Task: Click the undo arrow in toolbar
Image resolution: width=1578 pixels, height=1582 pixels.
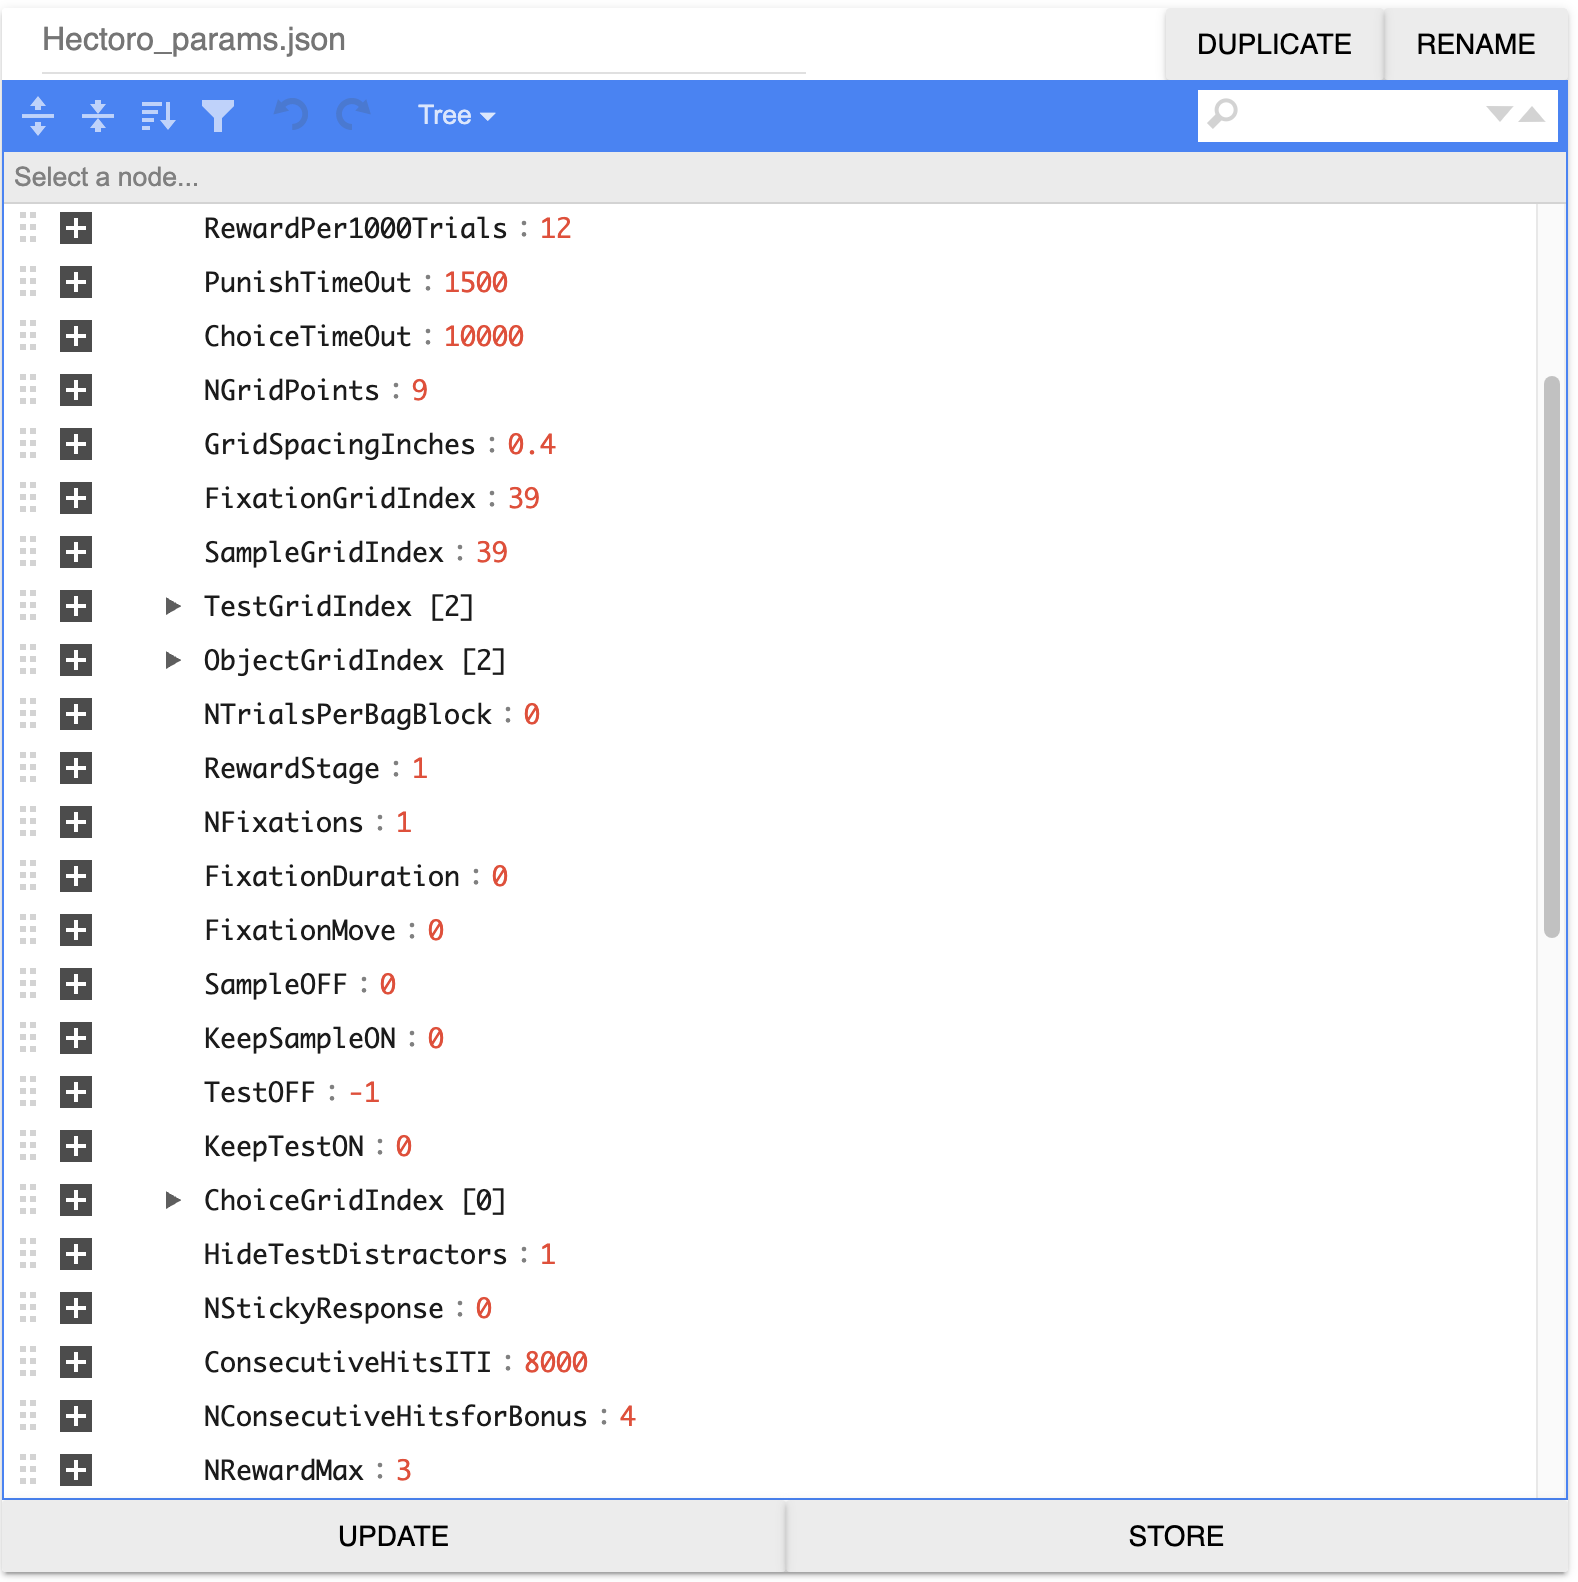Action: coord(291,116)
